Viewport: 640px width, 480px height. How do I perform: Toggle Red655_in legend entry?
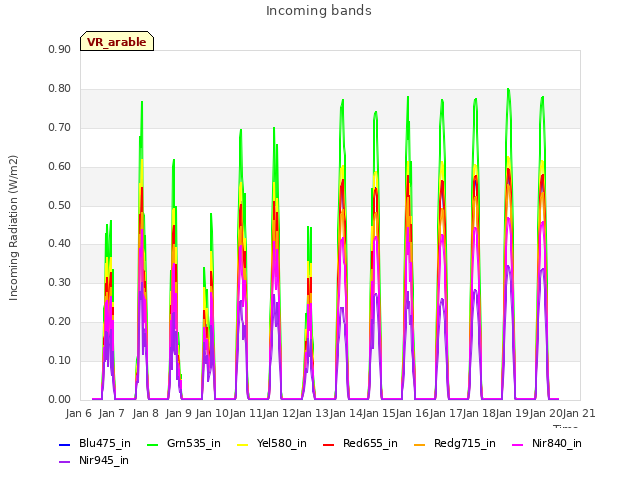point(360,443)
